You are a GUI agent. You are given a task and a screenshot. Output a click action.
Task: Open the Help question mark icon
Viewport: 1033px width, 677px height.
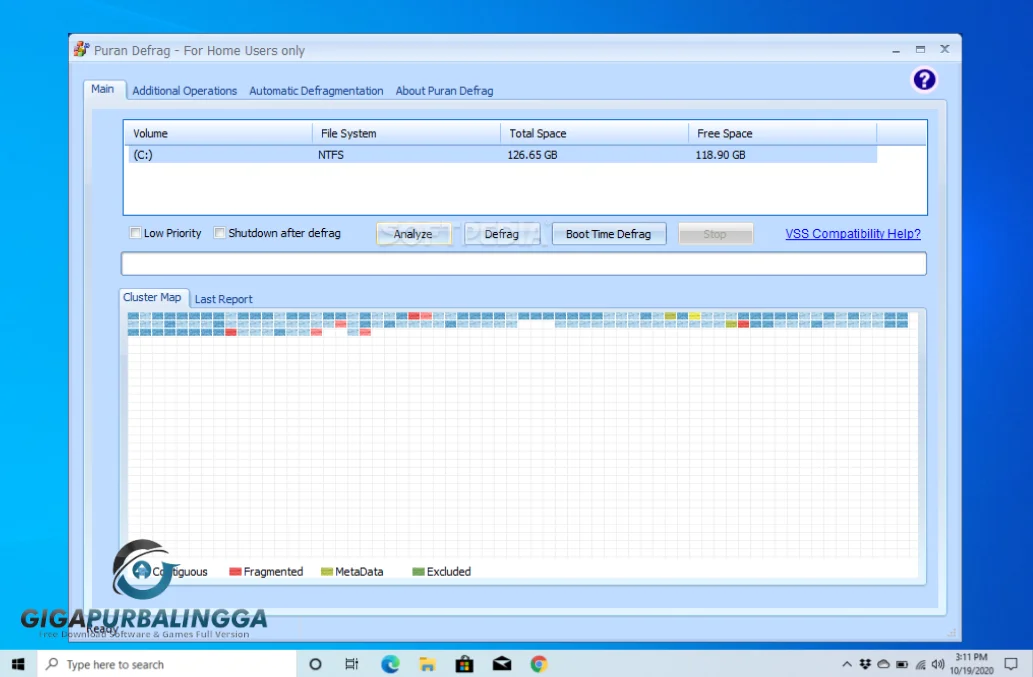click(x=923, y=79)
